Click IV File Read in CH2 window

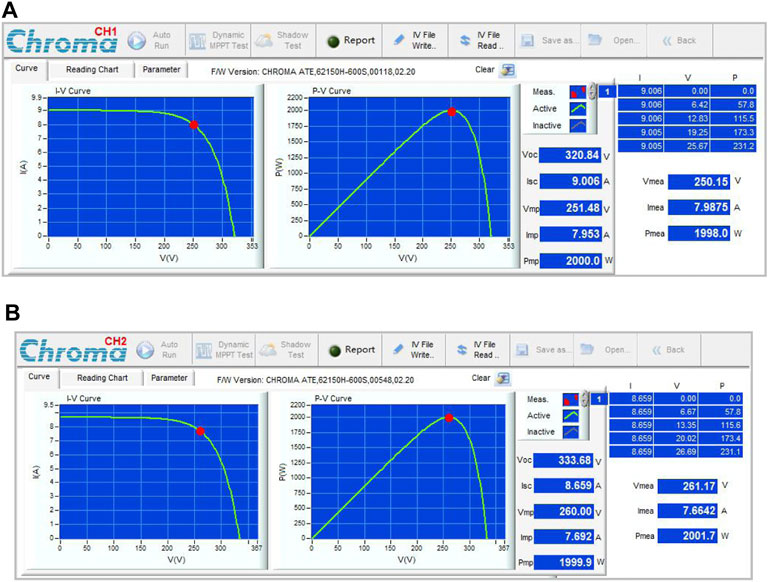coord(478,350)
